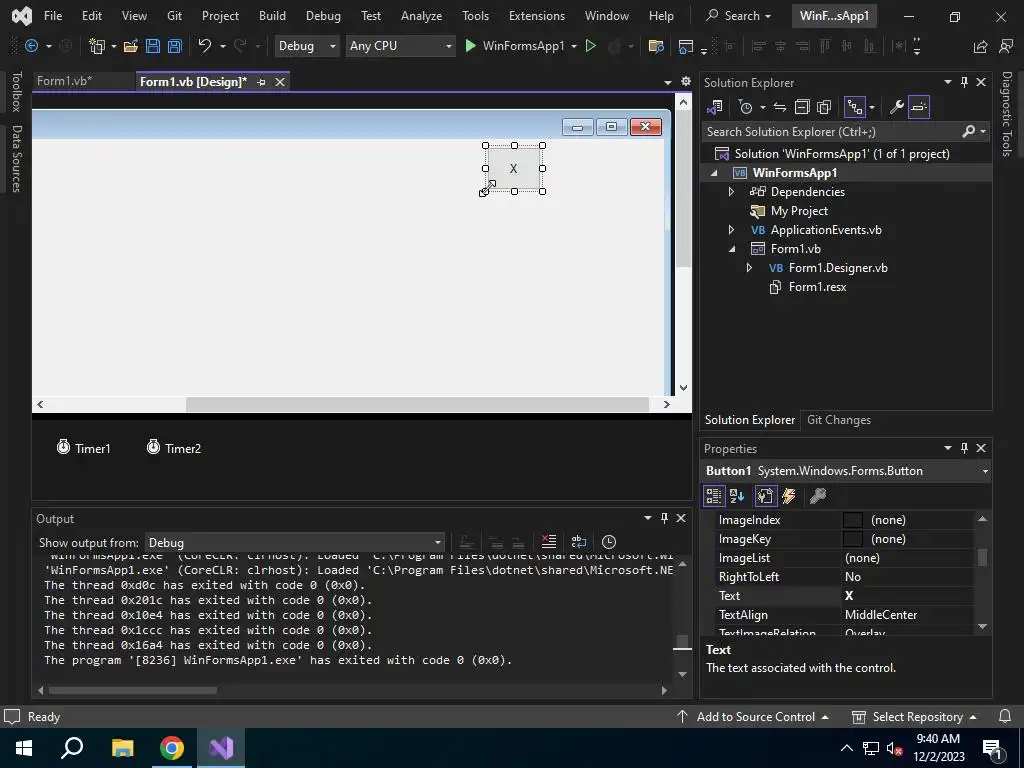
Task: Click Switch Views icon in Solution Explorer
Action: 715,106
